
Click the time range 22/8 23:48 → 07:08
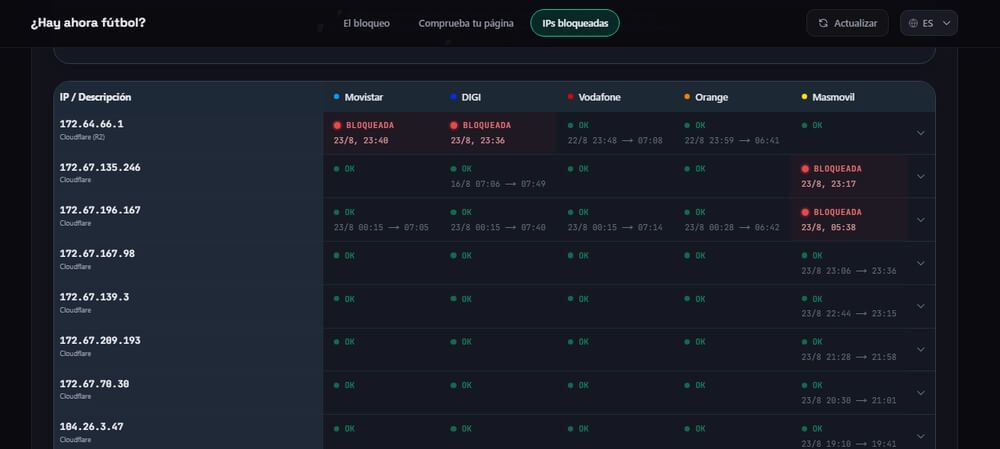click(x=615, y=140)
